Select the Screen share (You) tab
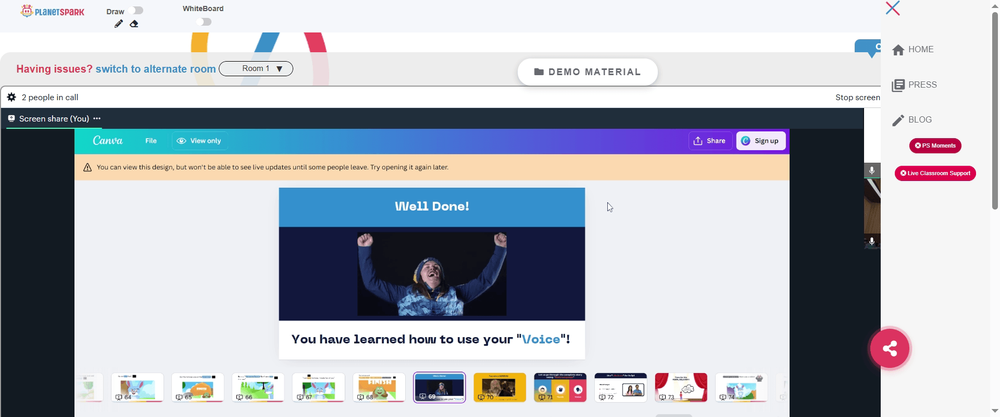 coord(54,119)
